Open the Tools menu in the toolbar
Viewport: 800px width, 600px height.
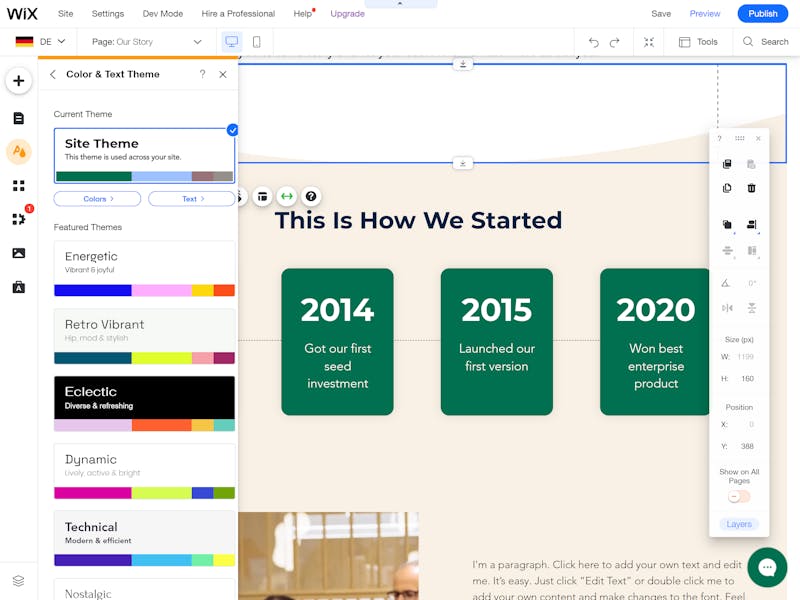pos(698,42)
